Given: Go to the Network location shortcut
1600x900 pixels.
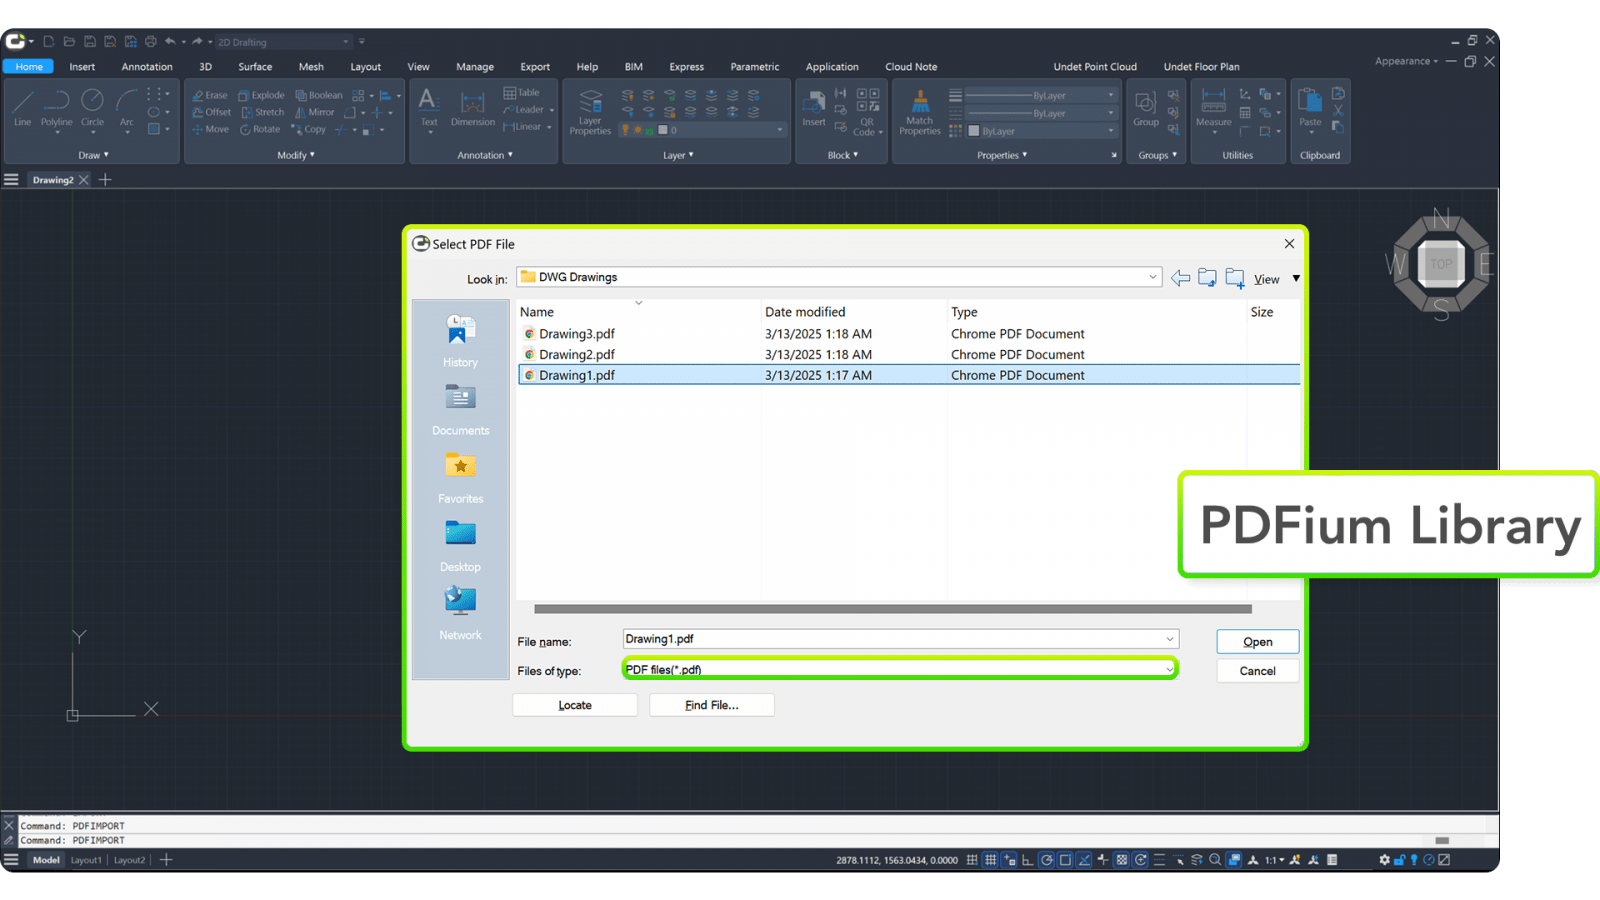Looking at the screenshot, I should (460, 613).
